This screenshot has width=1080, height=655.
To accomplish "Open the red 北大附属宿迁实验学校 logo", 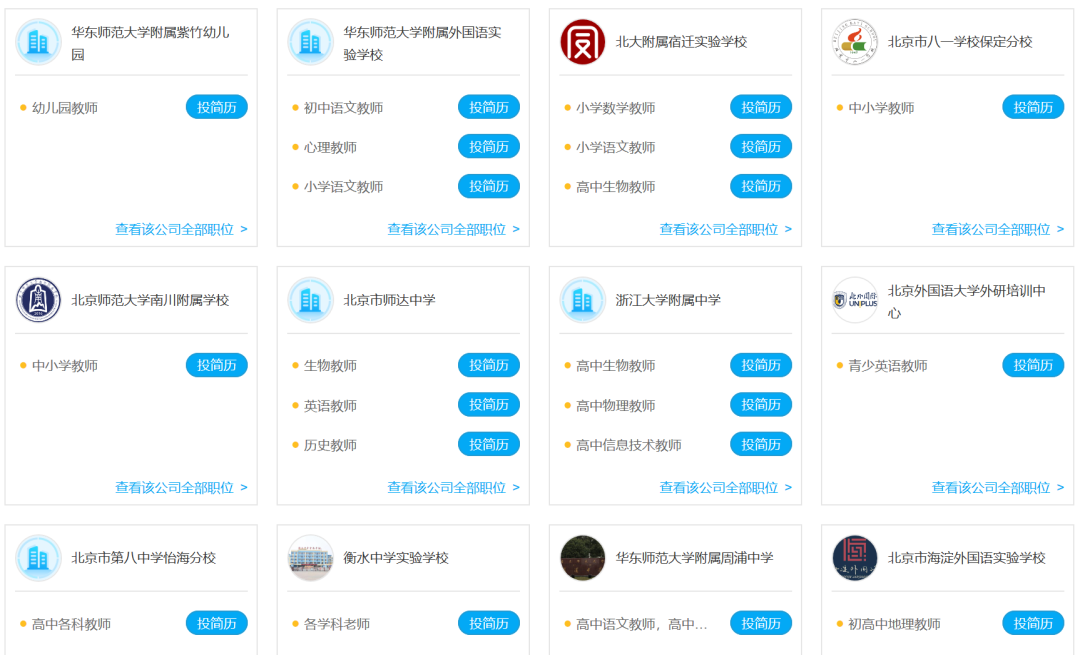I will [583, 42].
